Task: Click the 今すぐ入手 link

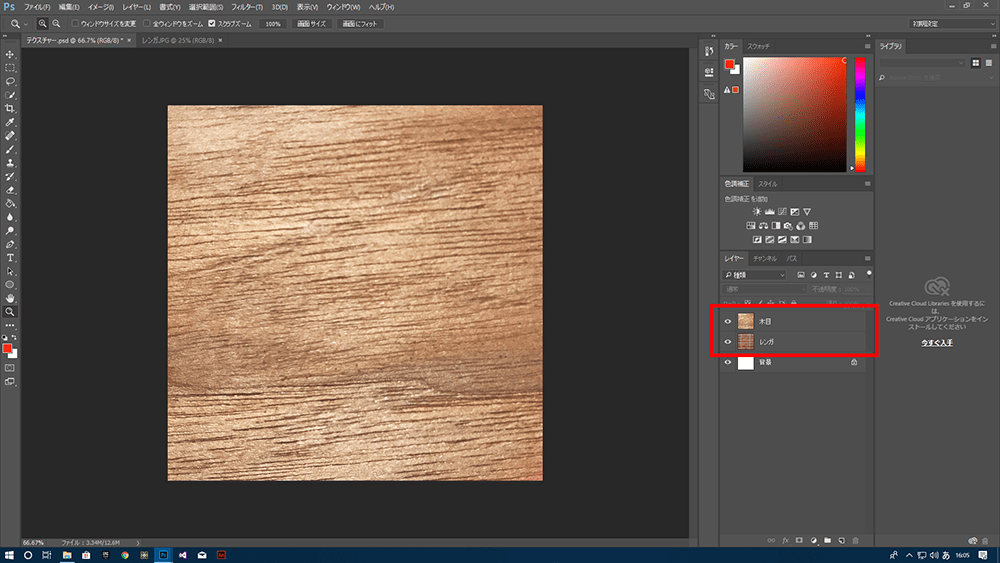Action: click(x=936, y=343)
